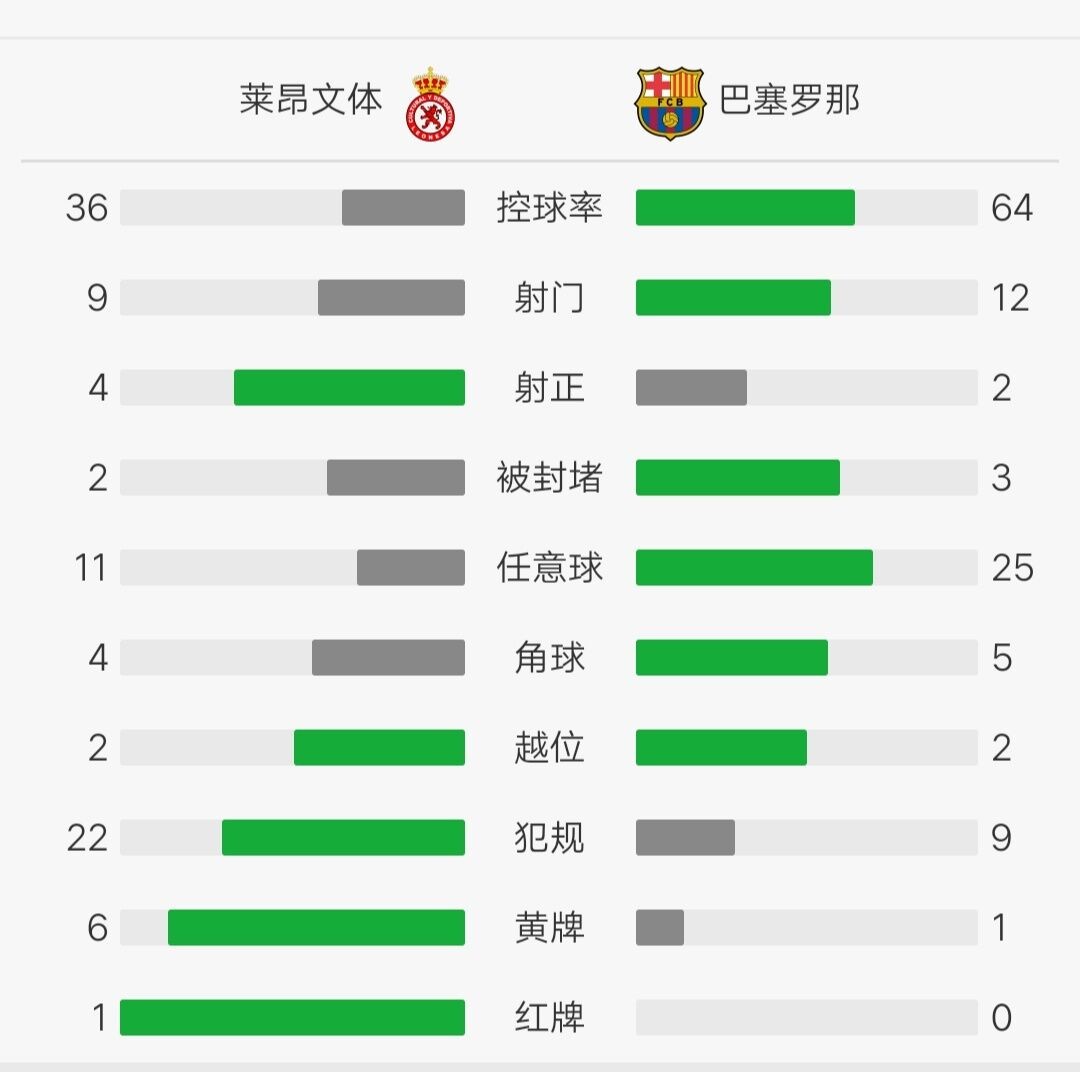The height and width of the screenshot is (1072, 1080).
Task: Click Barcelona's green 控球率 bar
Action: pos(745,207)
